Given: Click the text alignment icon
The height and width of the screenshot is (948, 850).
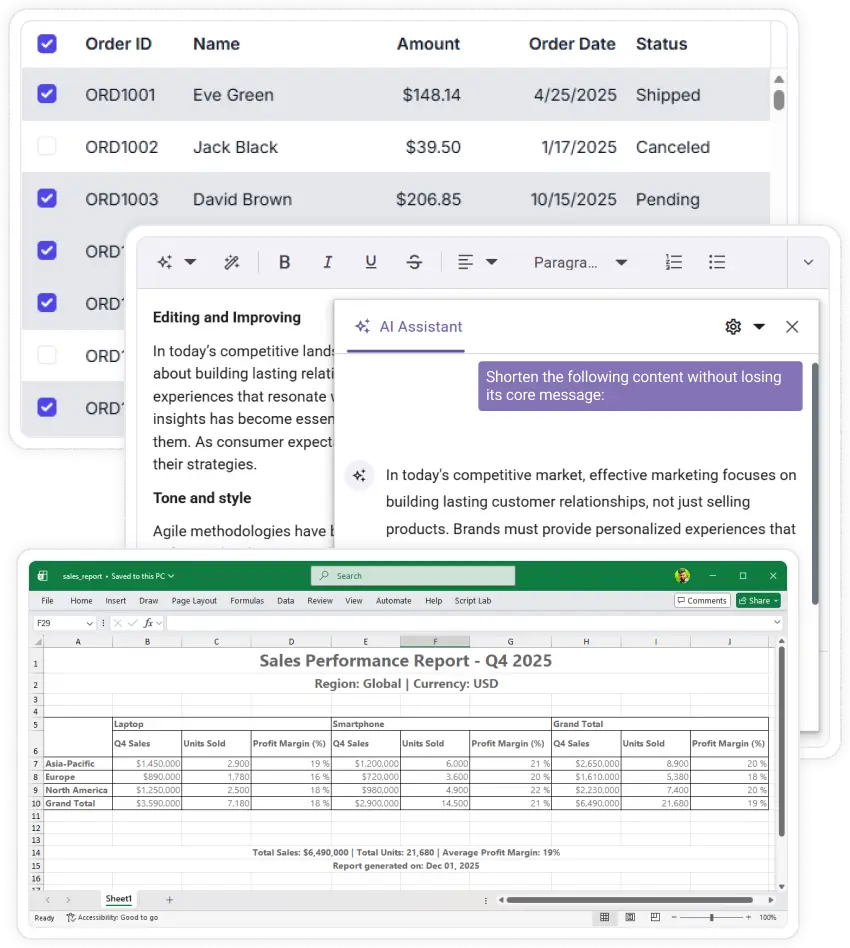Looking at the screenshot, I should 465,262.
